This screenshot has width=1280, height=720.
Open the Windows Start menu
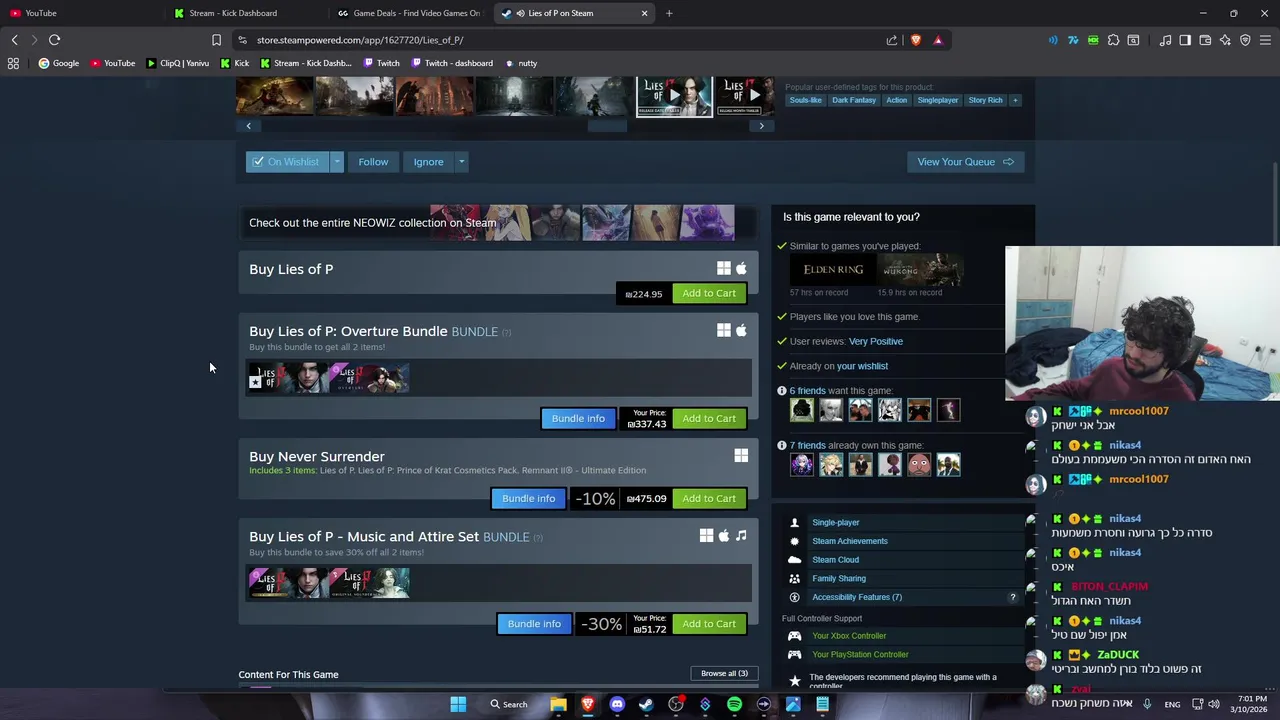coord(458,704)
